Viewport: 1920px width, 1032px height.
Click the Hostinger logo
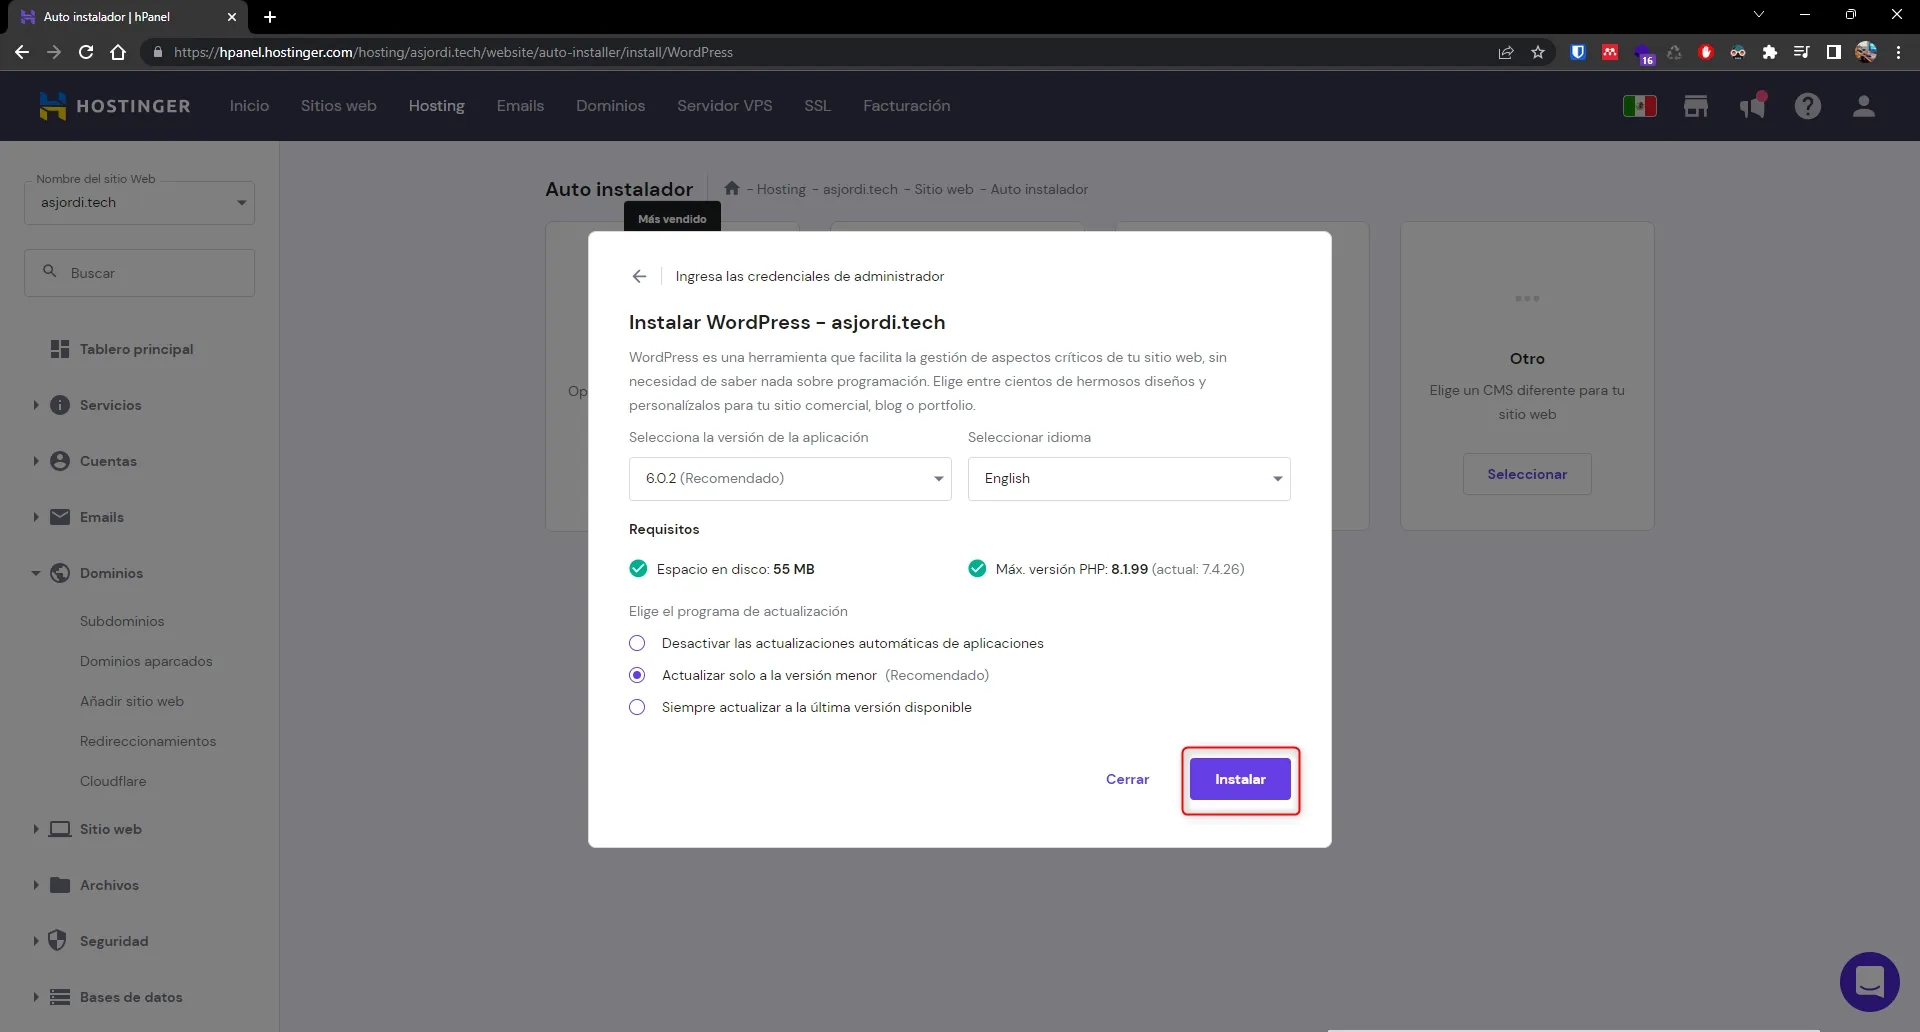114,106
